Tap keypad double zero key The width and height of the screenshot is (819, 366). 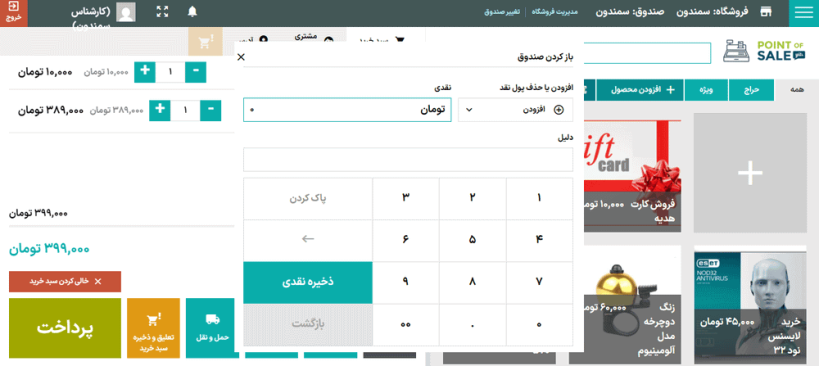pyautogui.click(x=406, y=324)
